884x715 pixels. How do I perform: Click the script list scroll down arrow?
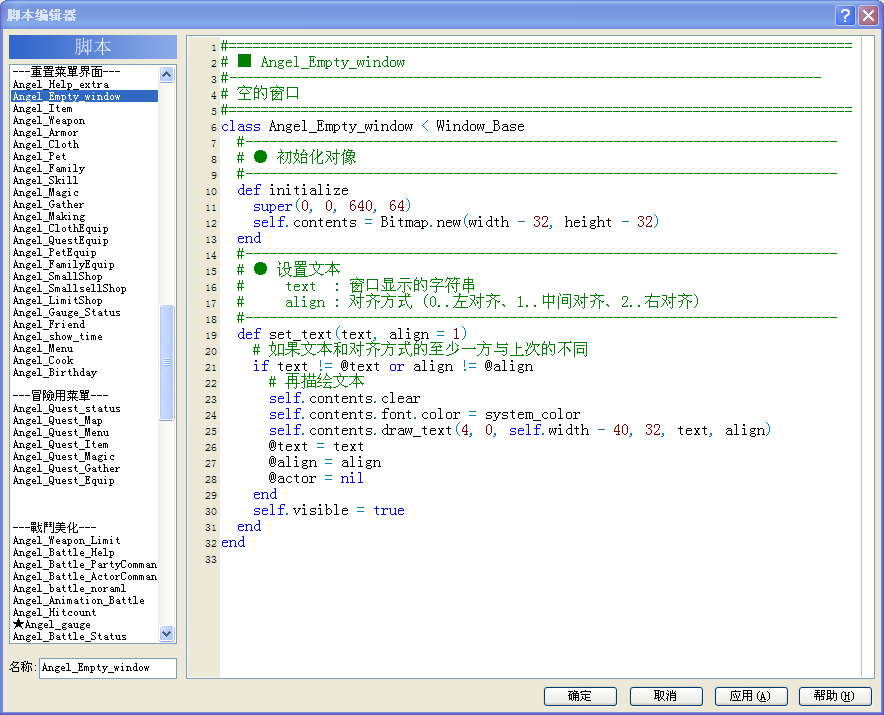(166, 633)
